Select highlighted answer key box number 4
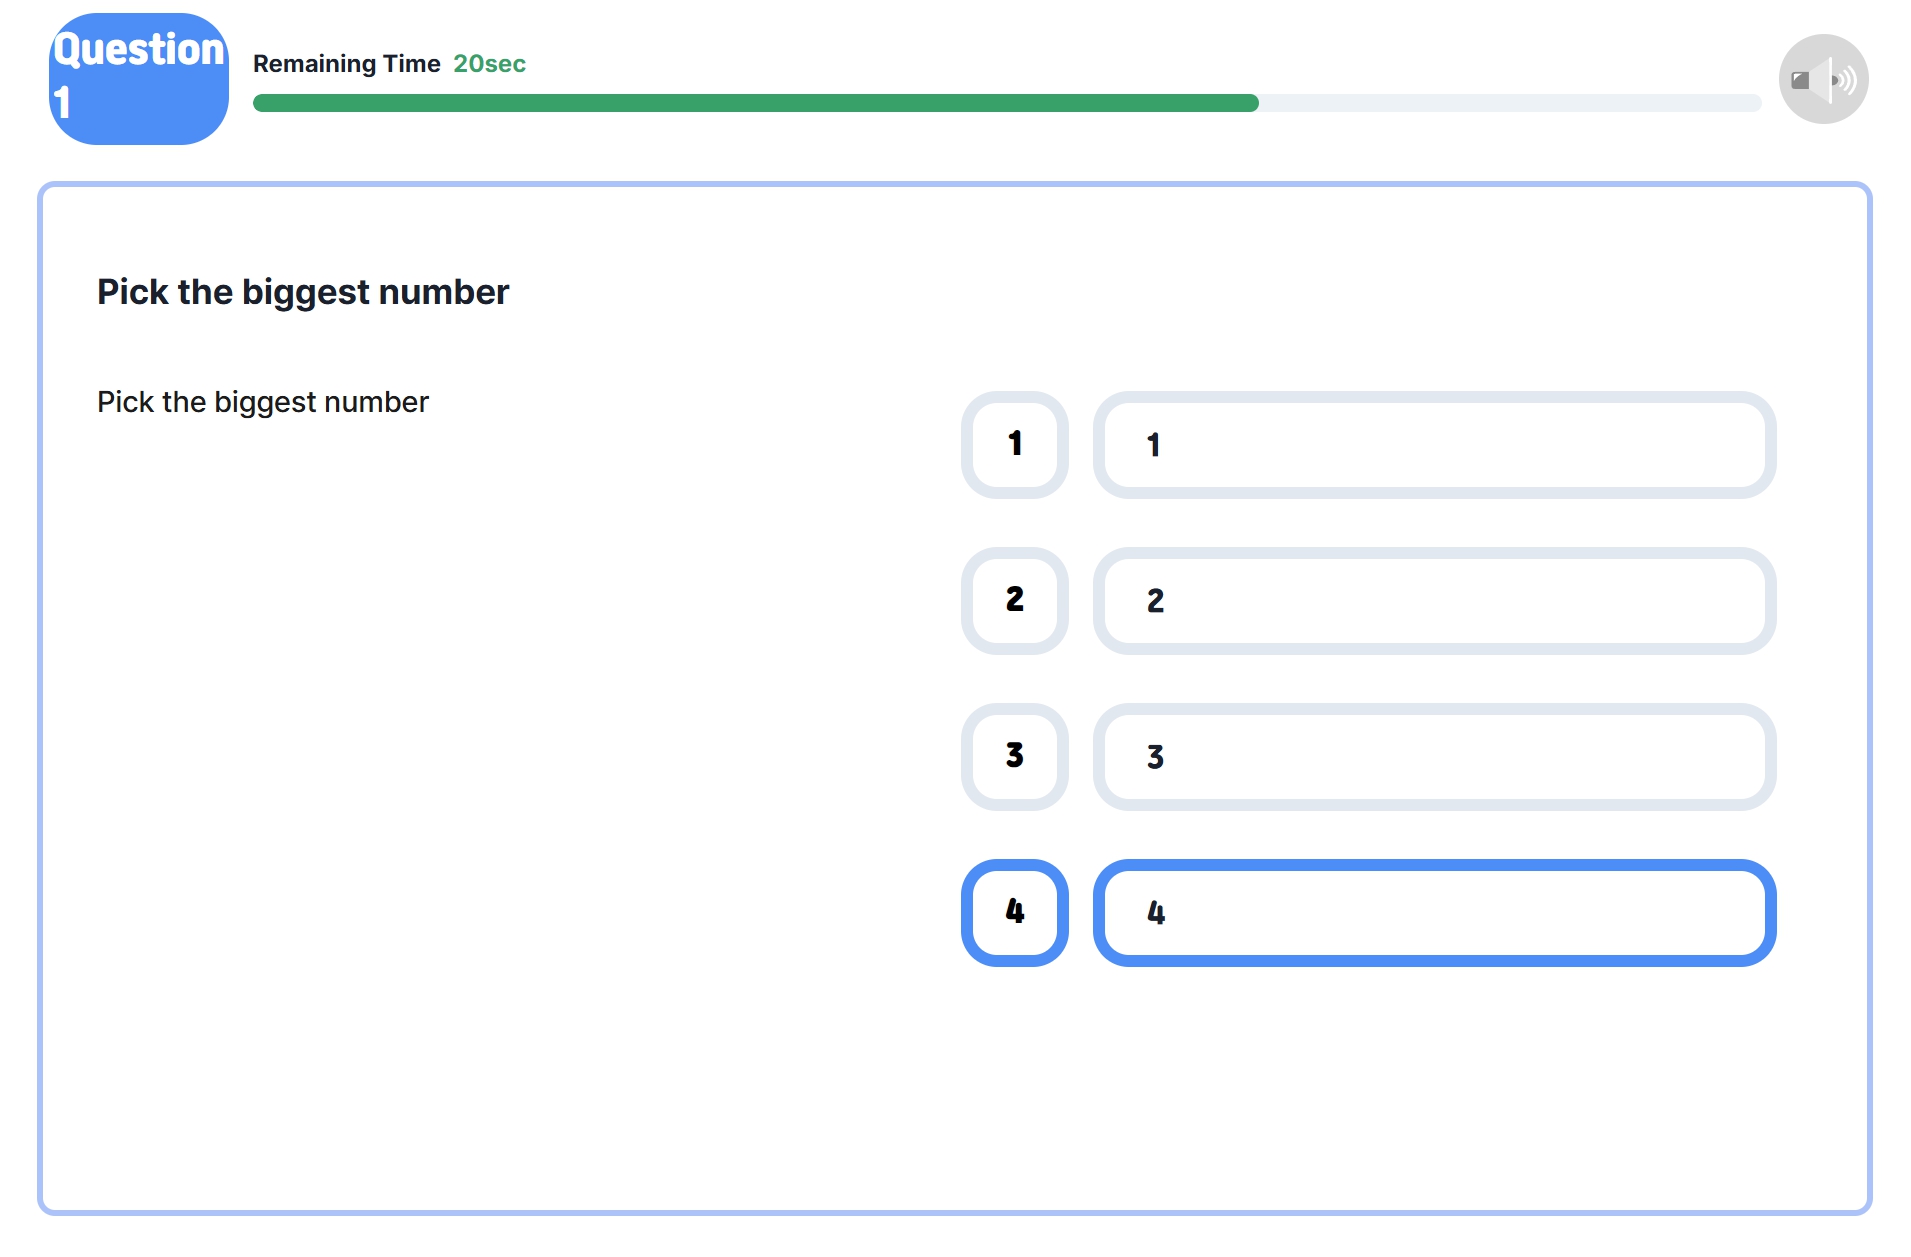The width and height of the screenshot is (1911, 1257). [x=1015, y=912]
